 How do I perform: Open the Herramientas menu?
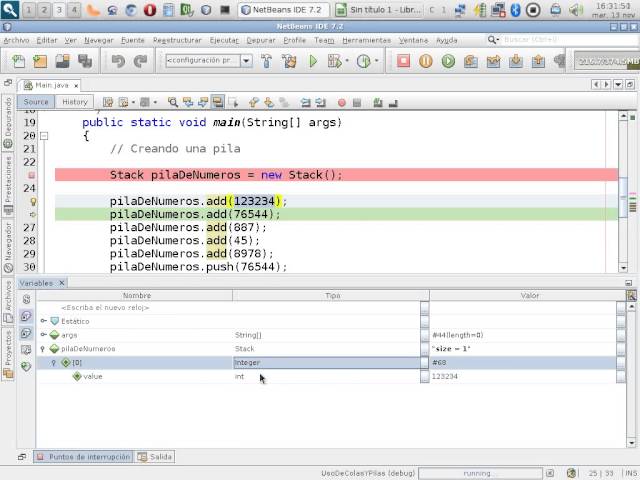(x=367, y=40)
